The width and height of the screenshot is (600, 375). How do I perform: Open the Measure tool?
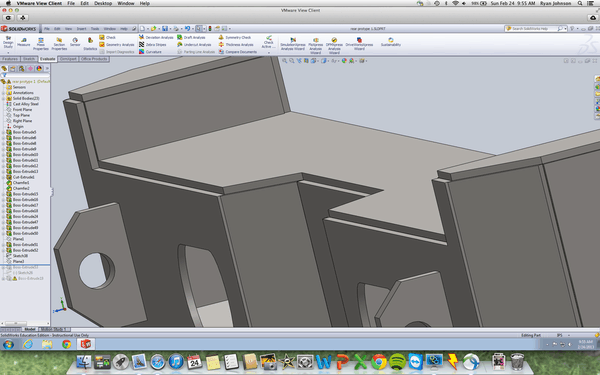[23, 42]
